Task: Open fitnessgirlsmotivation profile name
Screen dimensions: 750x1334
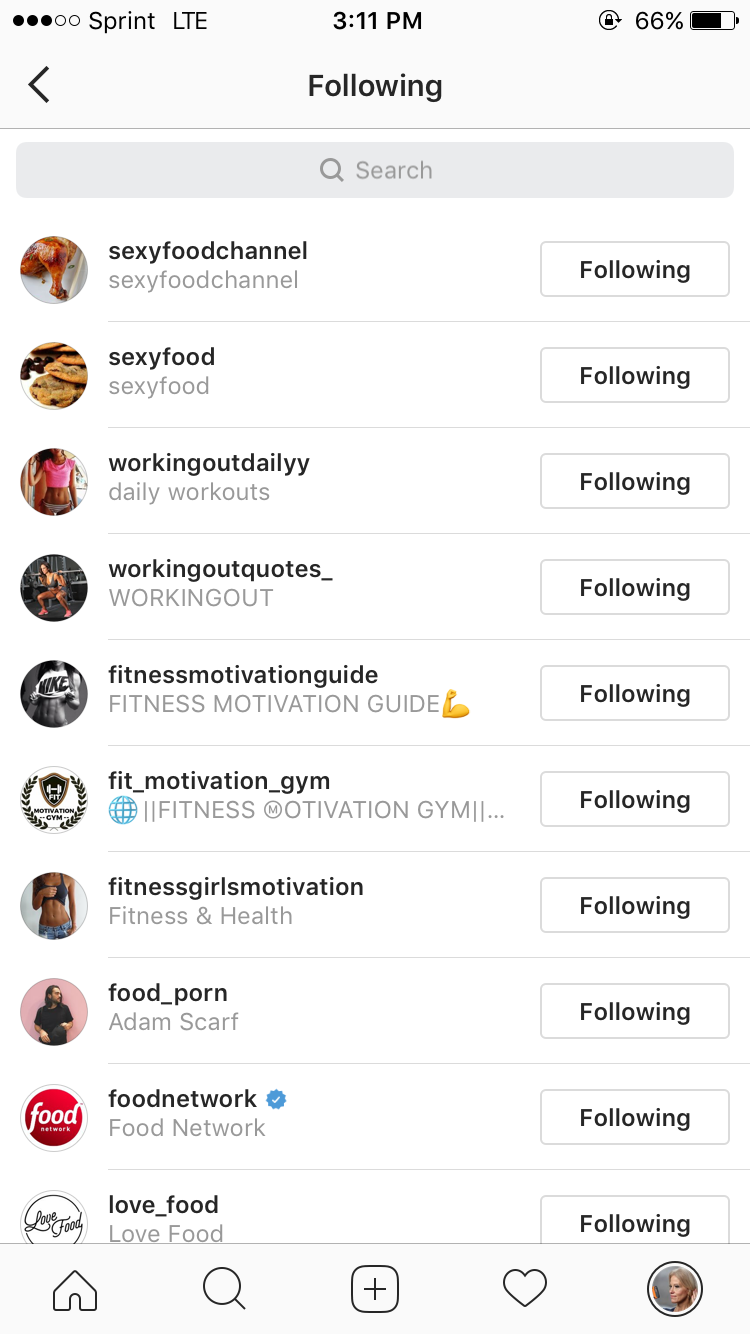Action: [236, 887]
